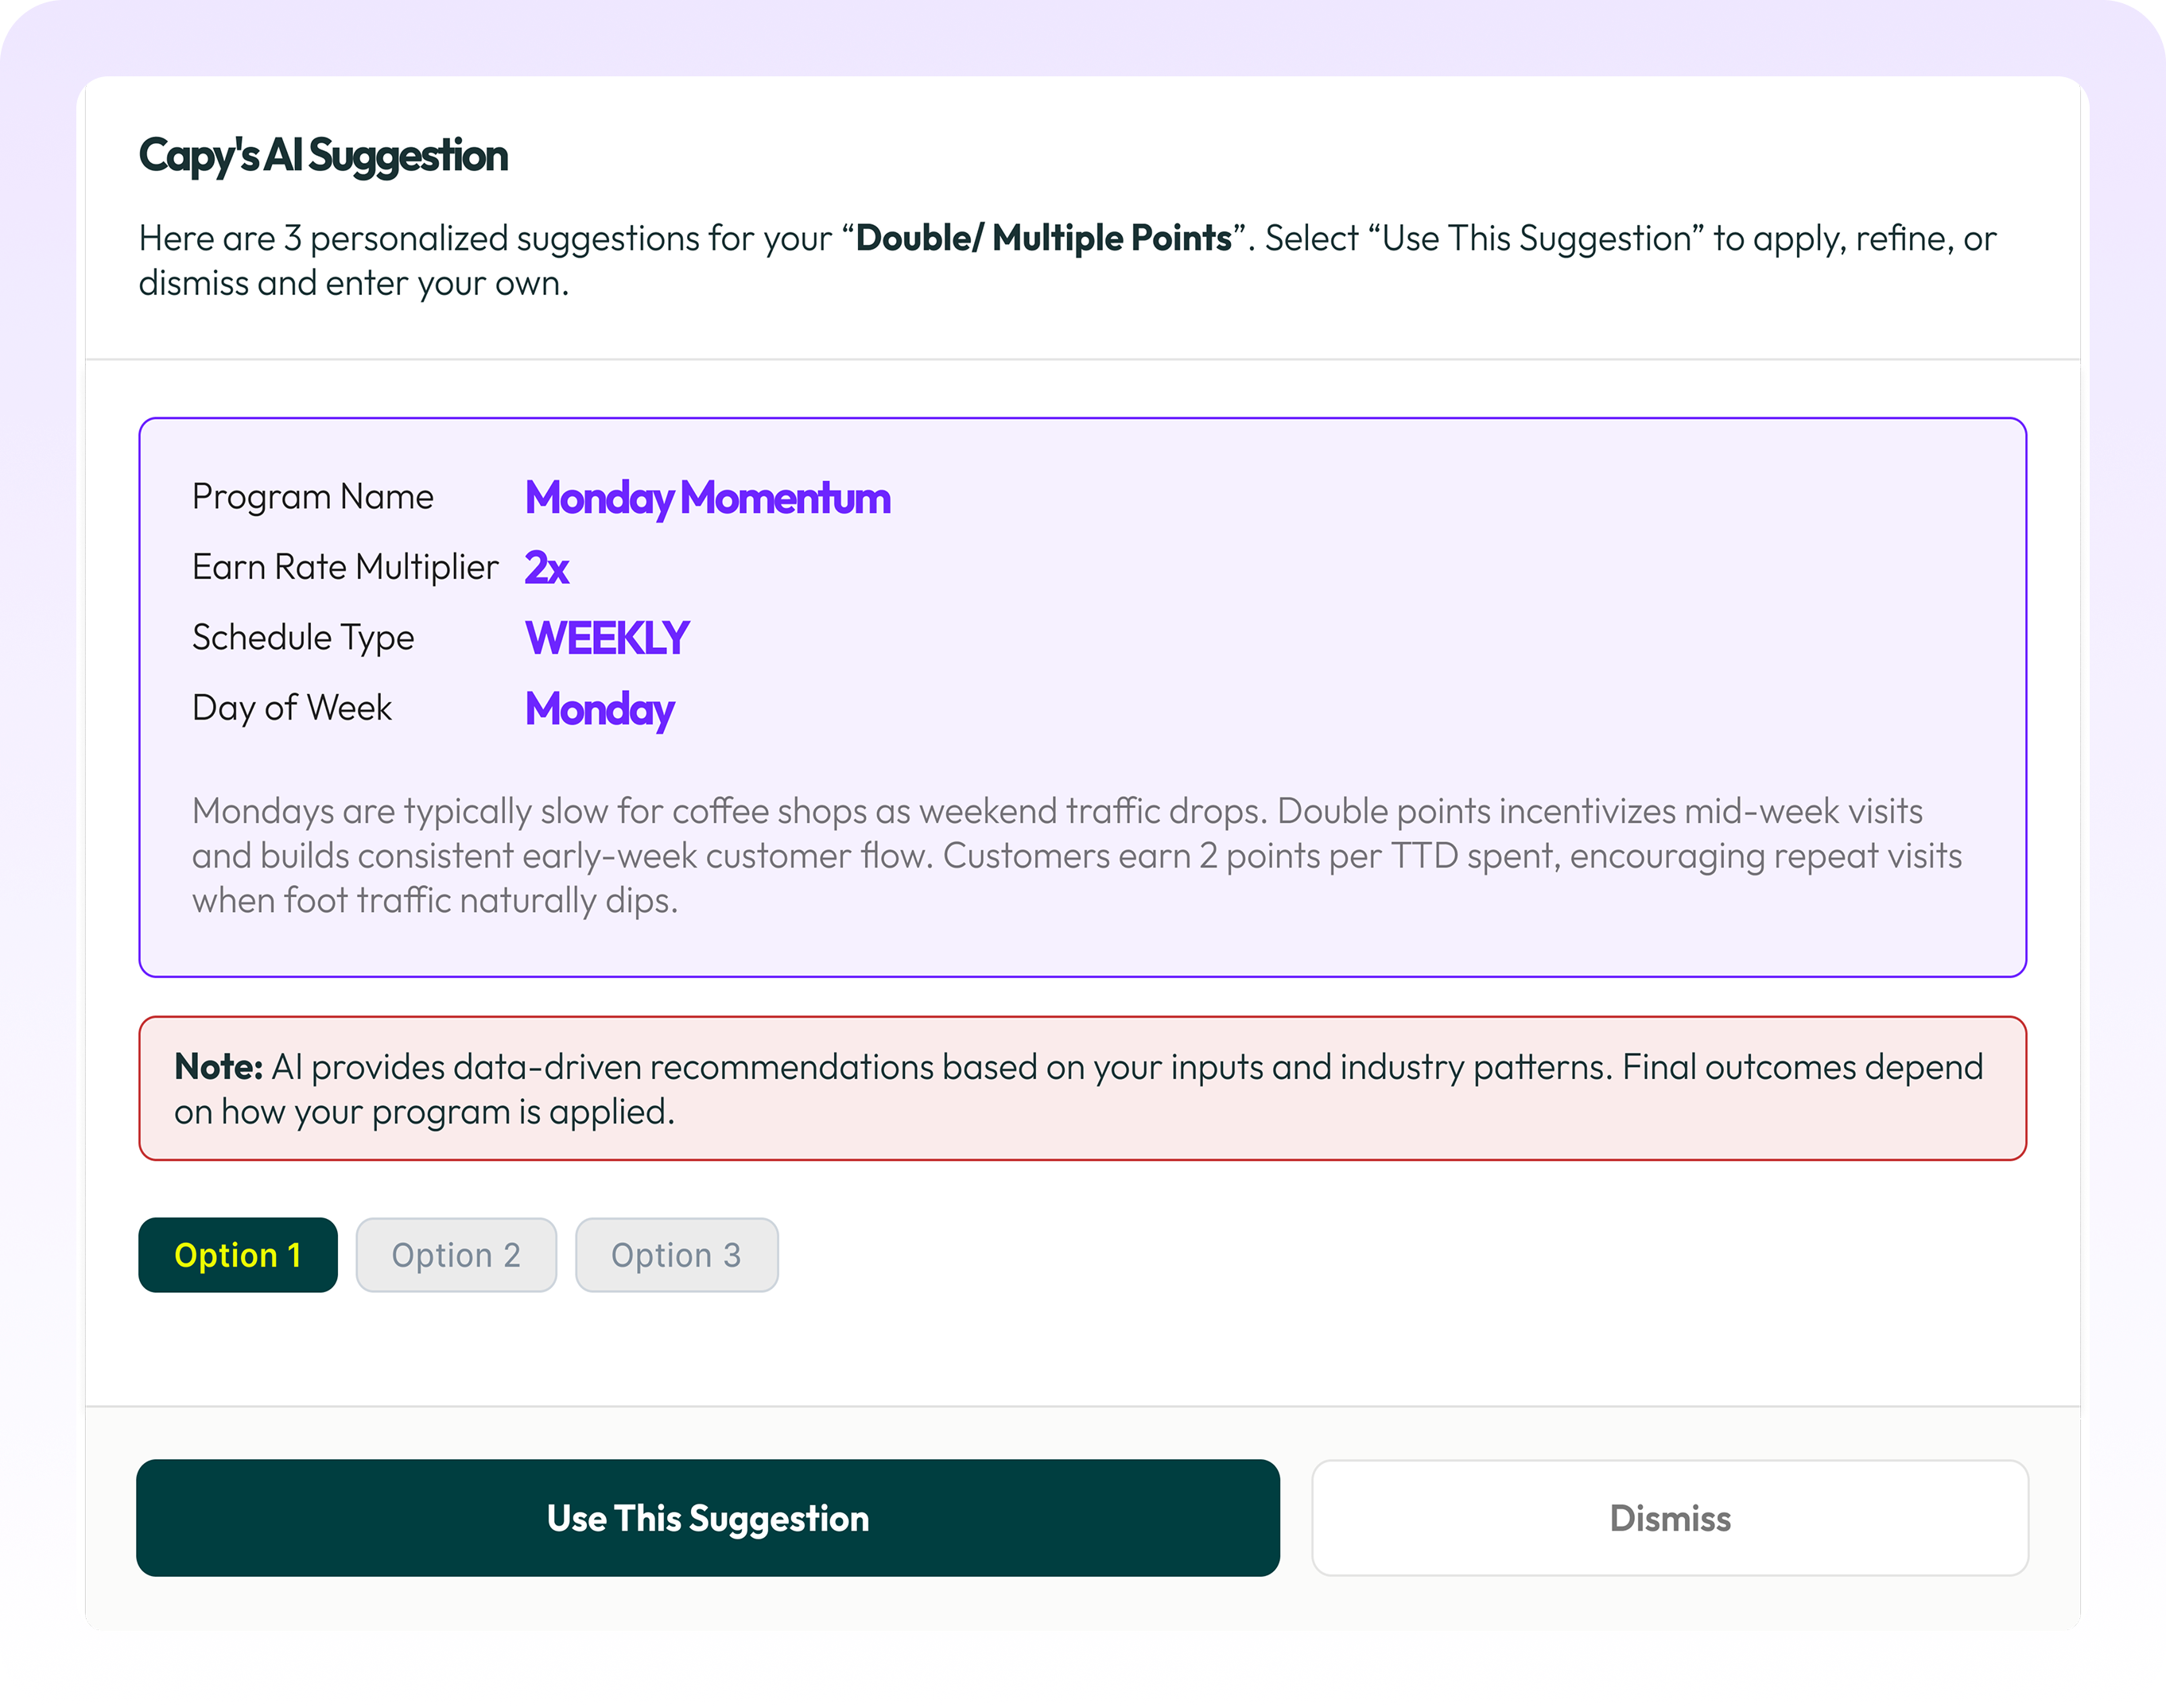Click the Use This Suggestion button

click(707, 1518)
